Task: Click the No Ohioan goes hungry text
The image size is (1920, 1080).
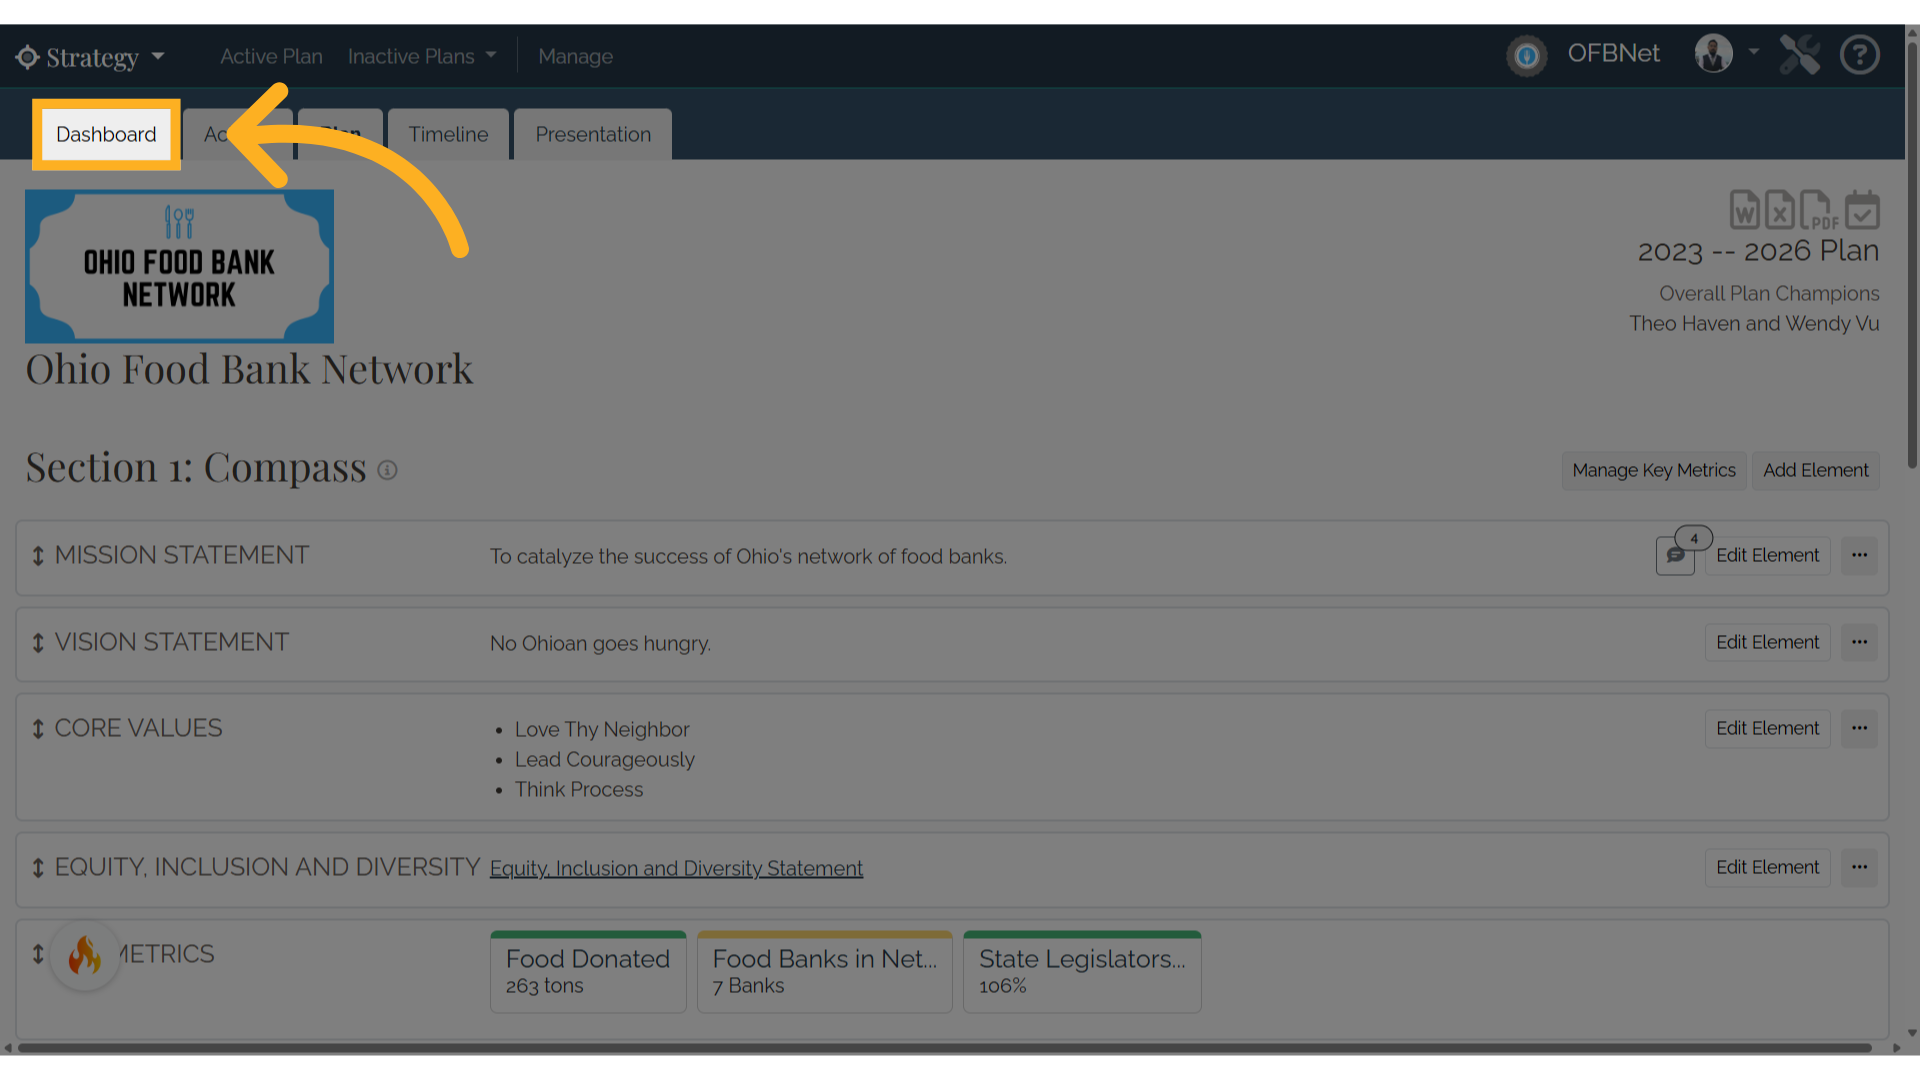Action: (x=600, y=644)
